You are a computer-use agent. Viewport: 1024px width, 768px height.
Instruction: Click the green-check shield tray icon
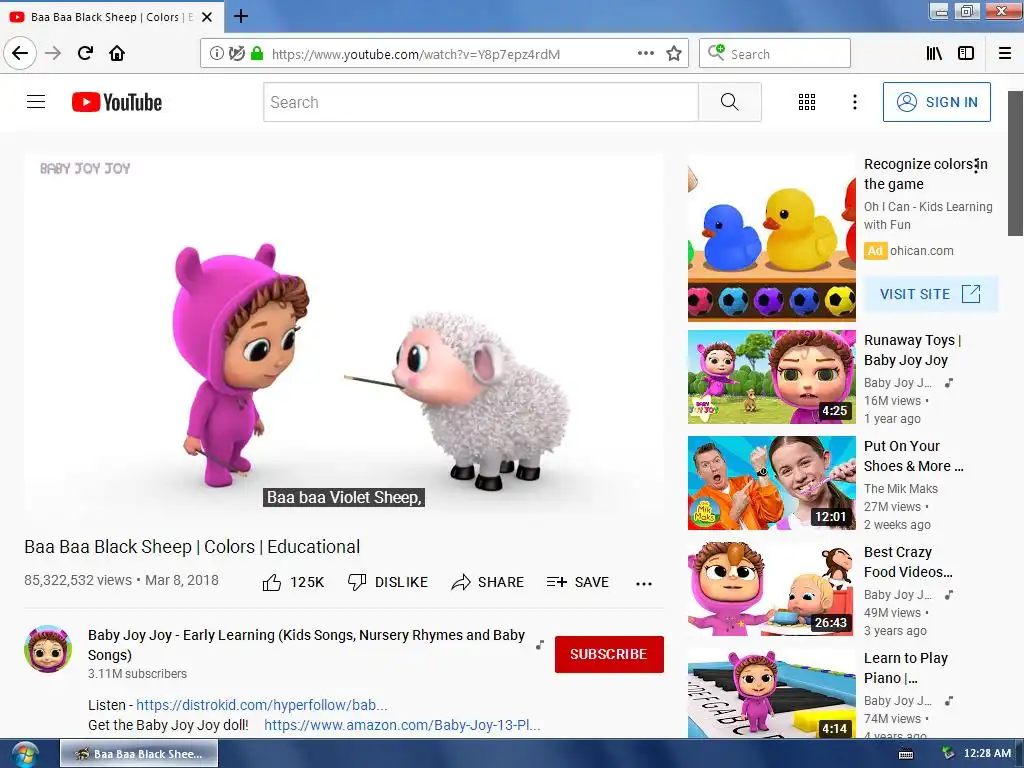coord(948,753)
